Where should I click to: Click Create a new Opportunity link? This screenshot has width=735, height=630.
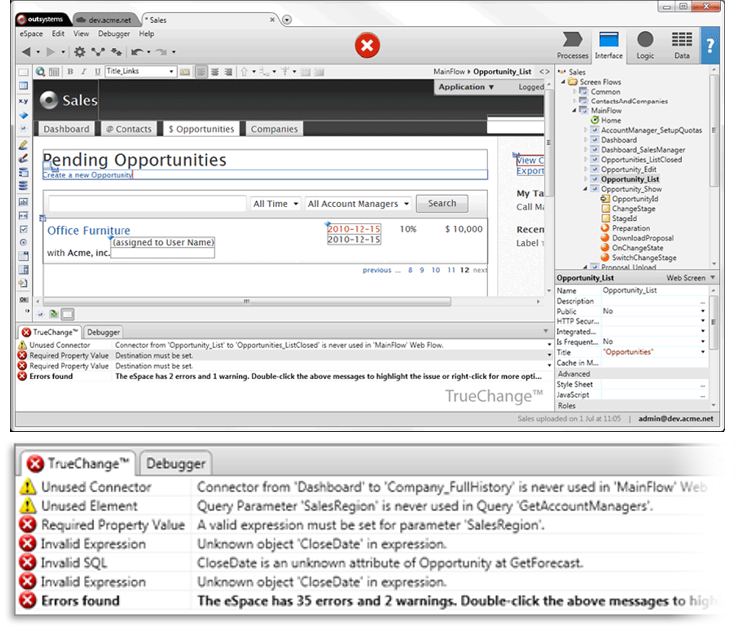[x=87, y=175]
